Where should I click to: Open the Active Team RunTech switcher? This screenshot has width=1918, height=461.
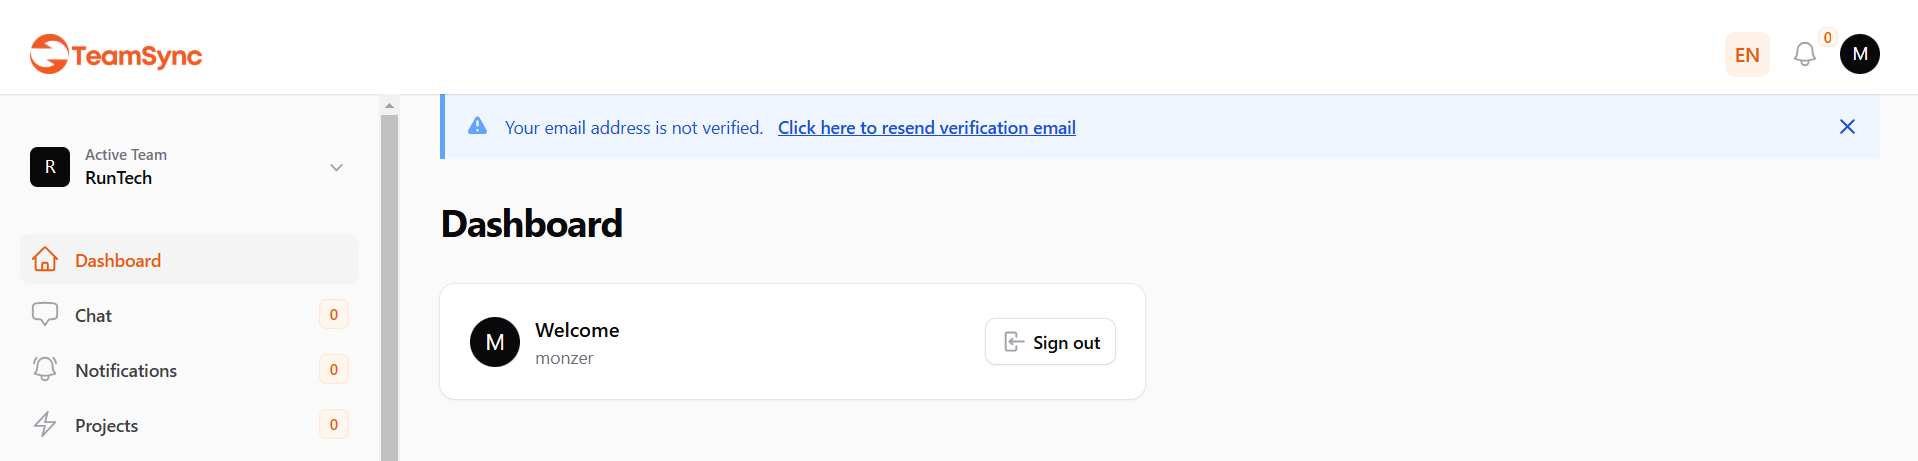coord(188,167)
